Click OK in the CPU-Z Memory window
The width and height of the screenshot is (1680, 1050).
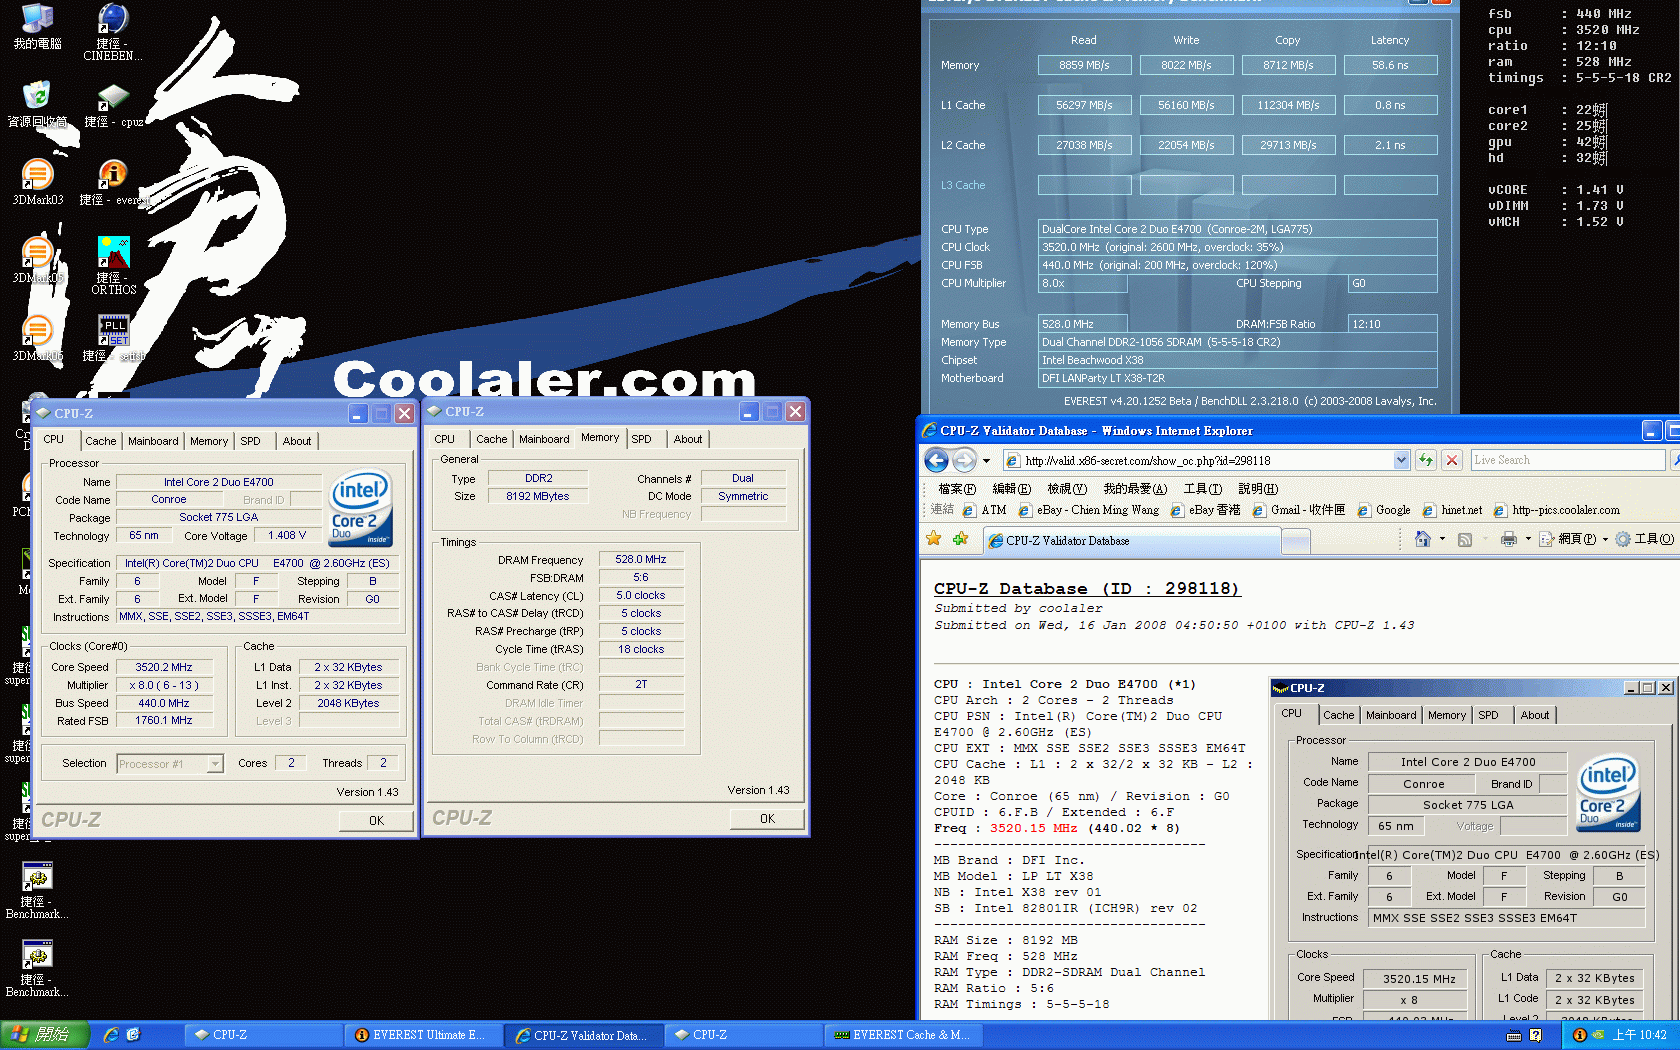pos(767,818)
